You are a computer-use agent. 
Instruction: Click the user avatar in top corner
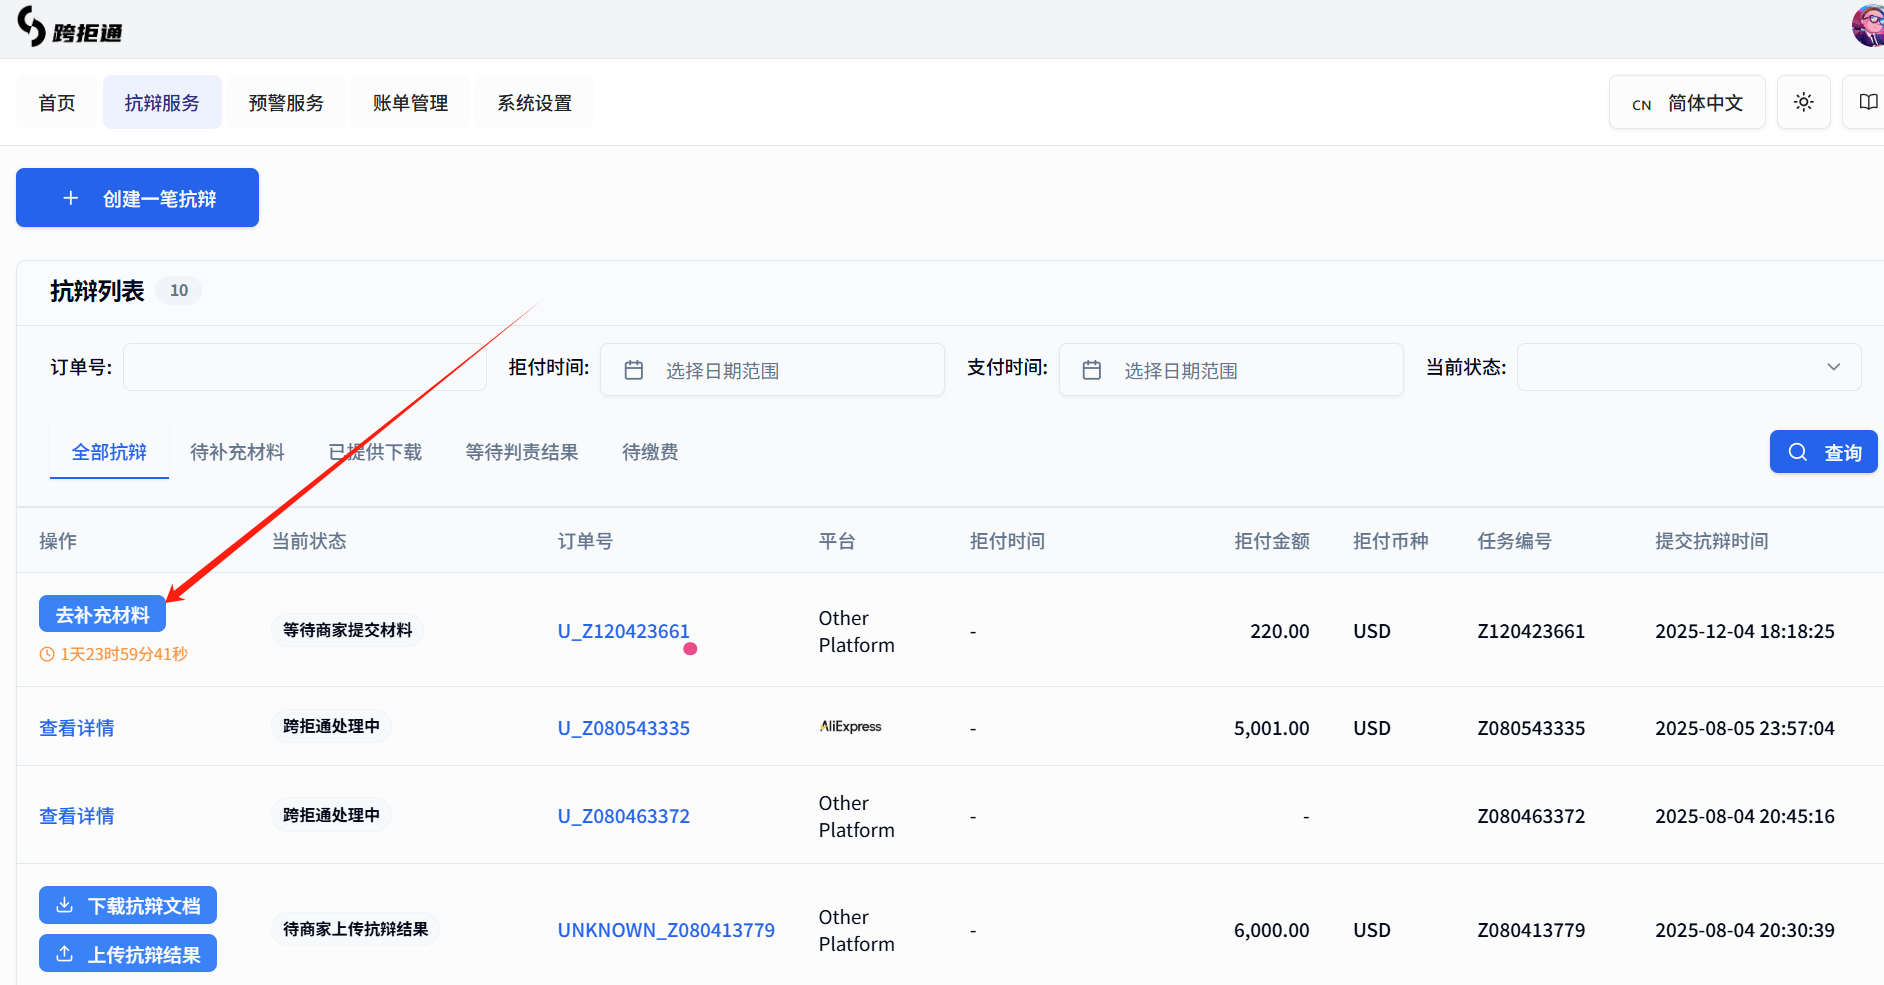tap(1867, 25)
